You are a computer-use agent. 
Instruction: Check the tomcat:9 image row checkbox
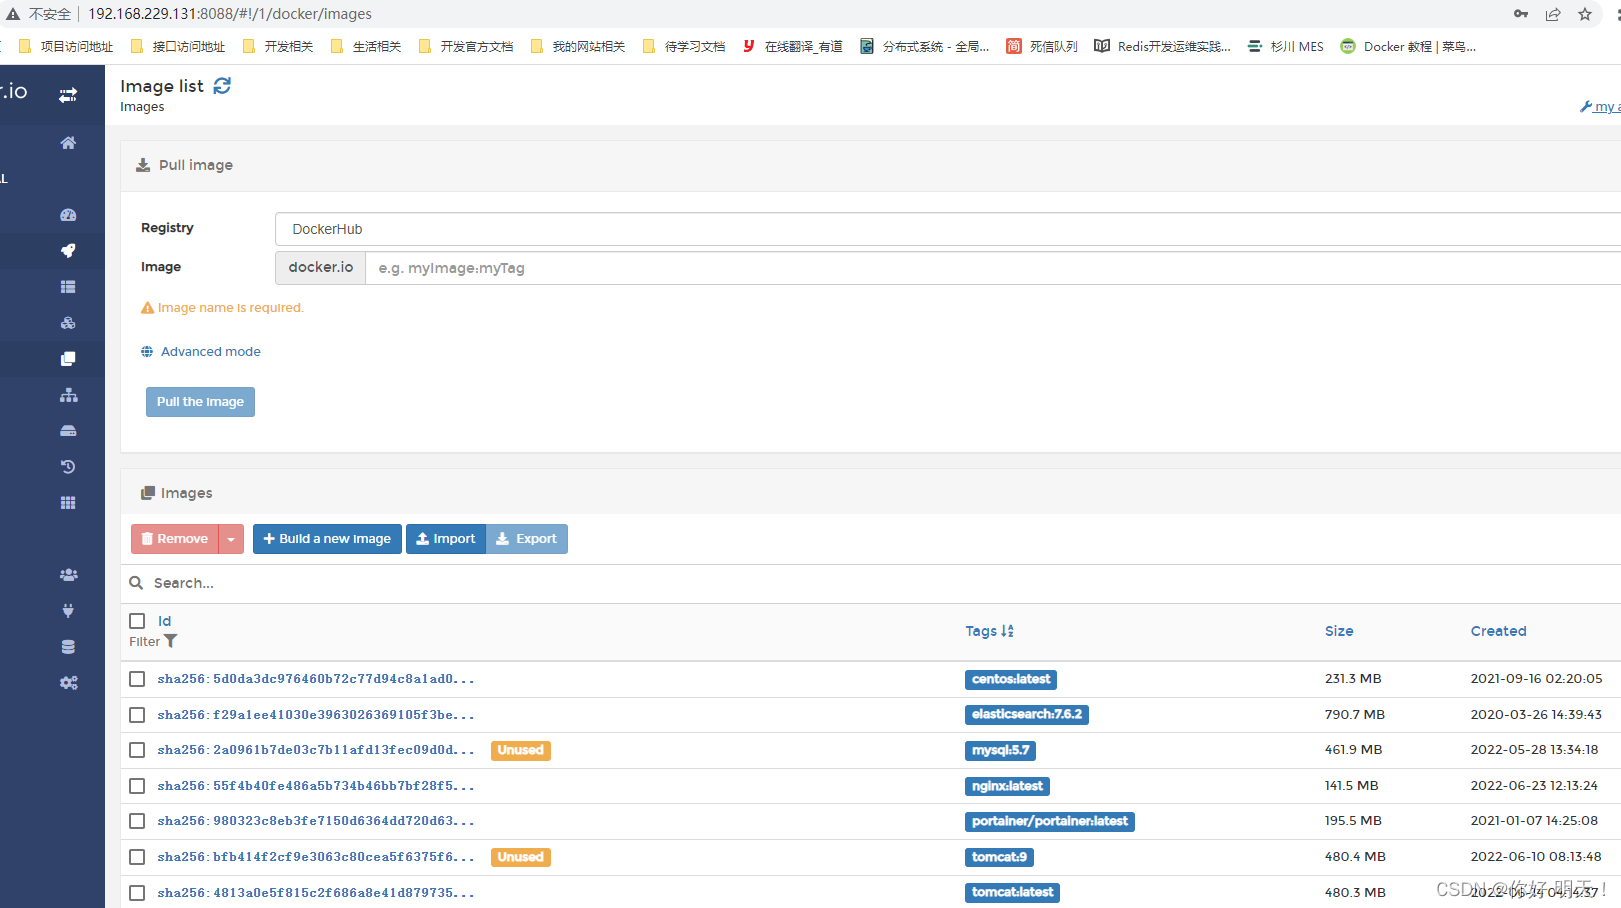[x=137, y=857]
